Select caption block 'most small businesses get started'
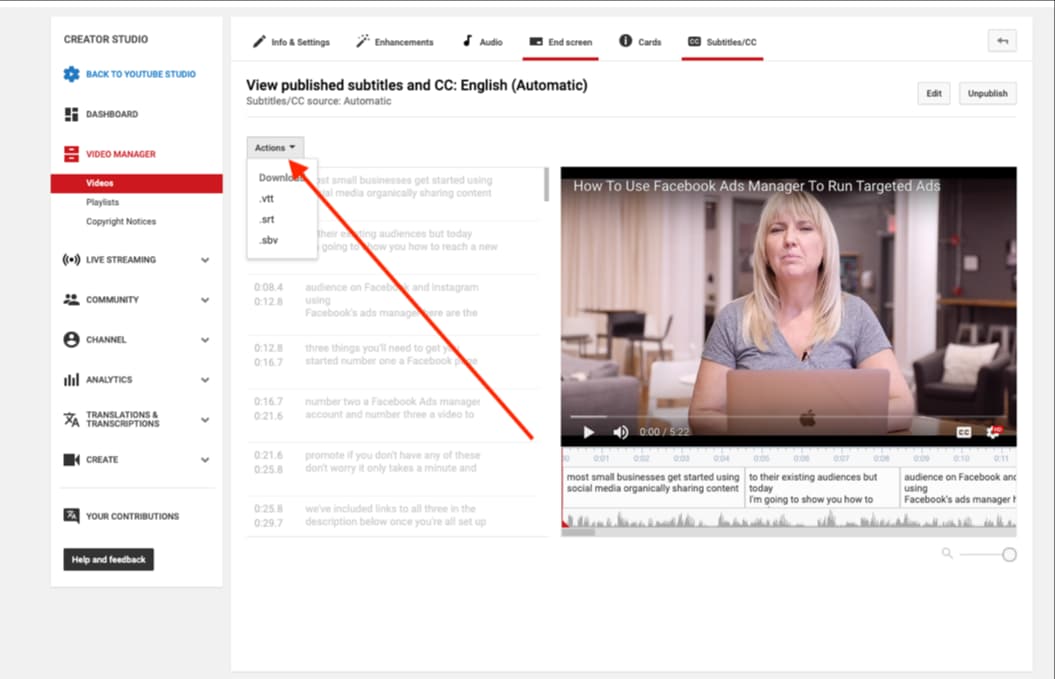This screenshot has width=1055, height=679. point(653,488)
